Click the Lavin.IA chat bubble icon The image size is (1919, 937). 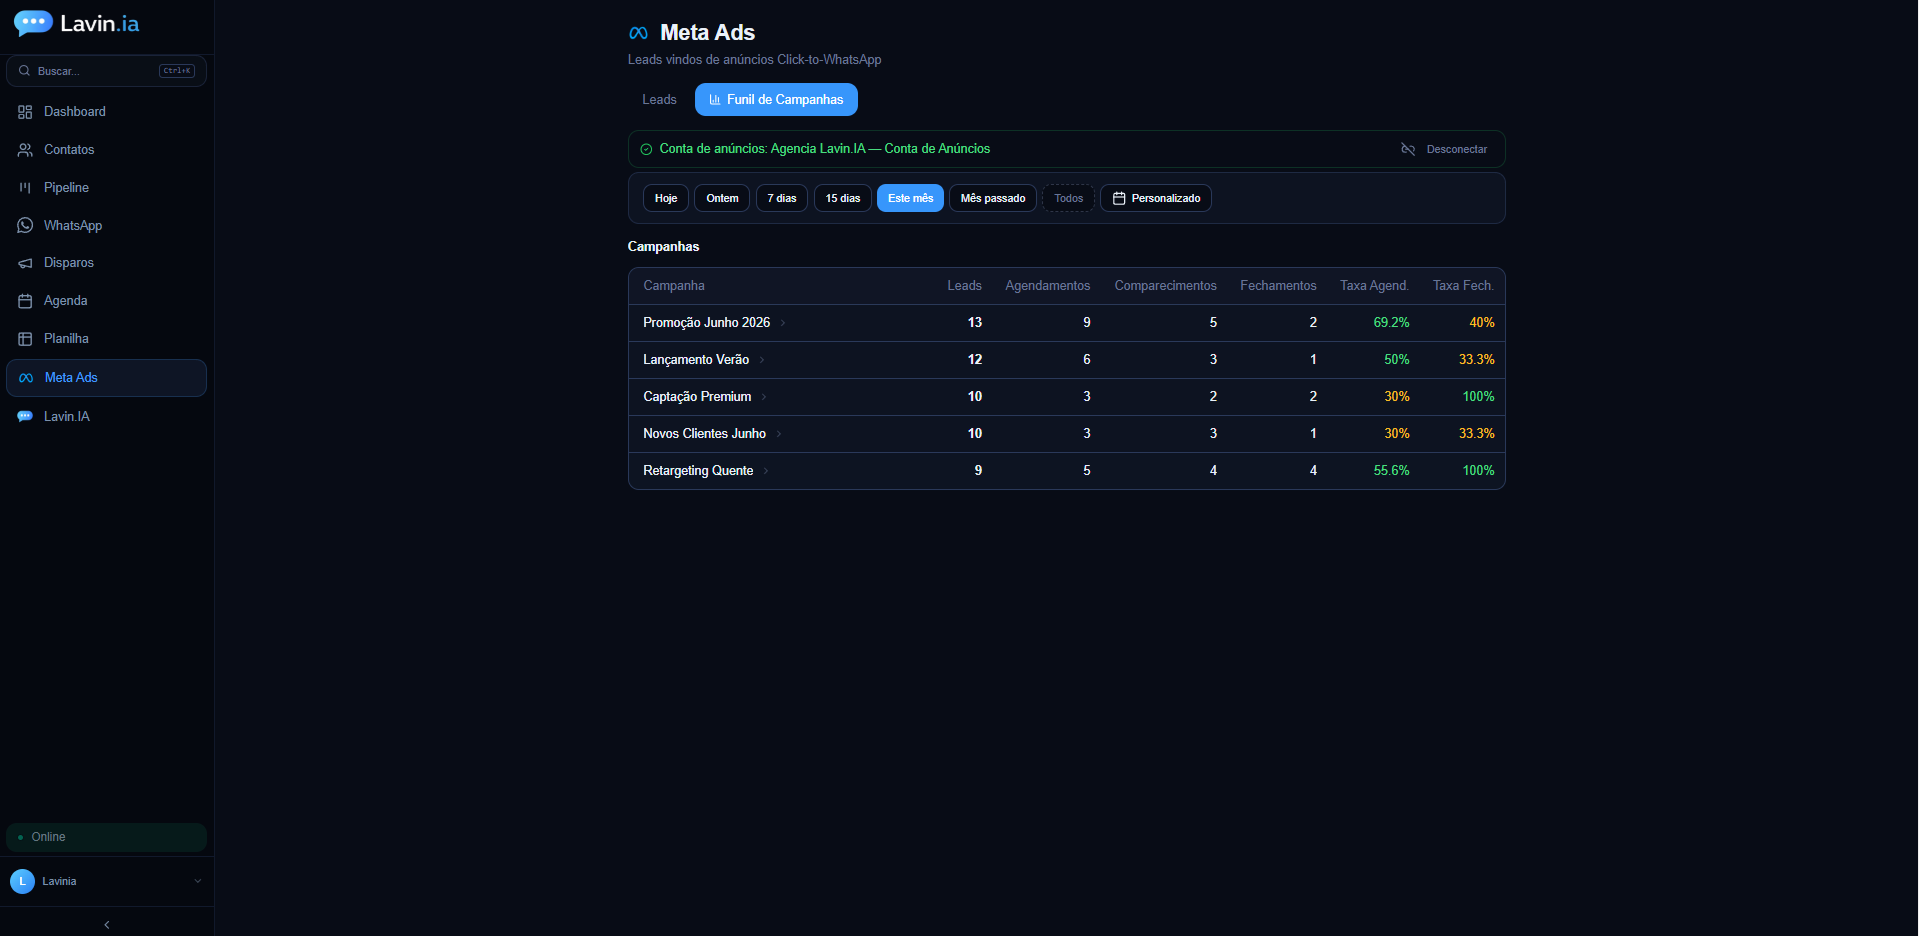click(x=25, y=416)
